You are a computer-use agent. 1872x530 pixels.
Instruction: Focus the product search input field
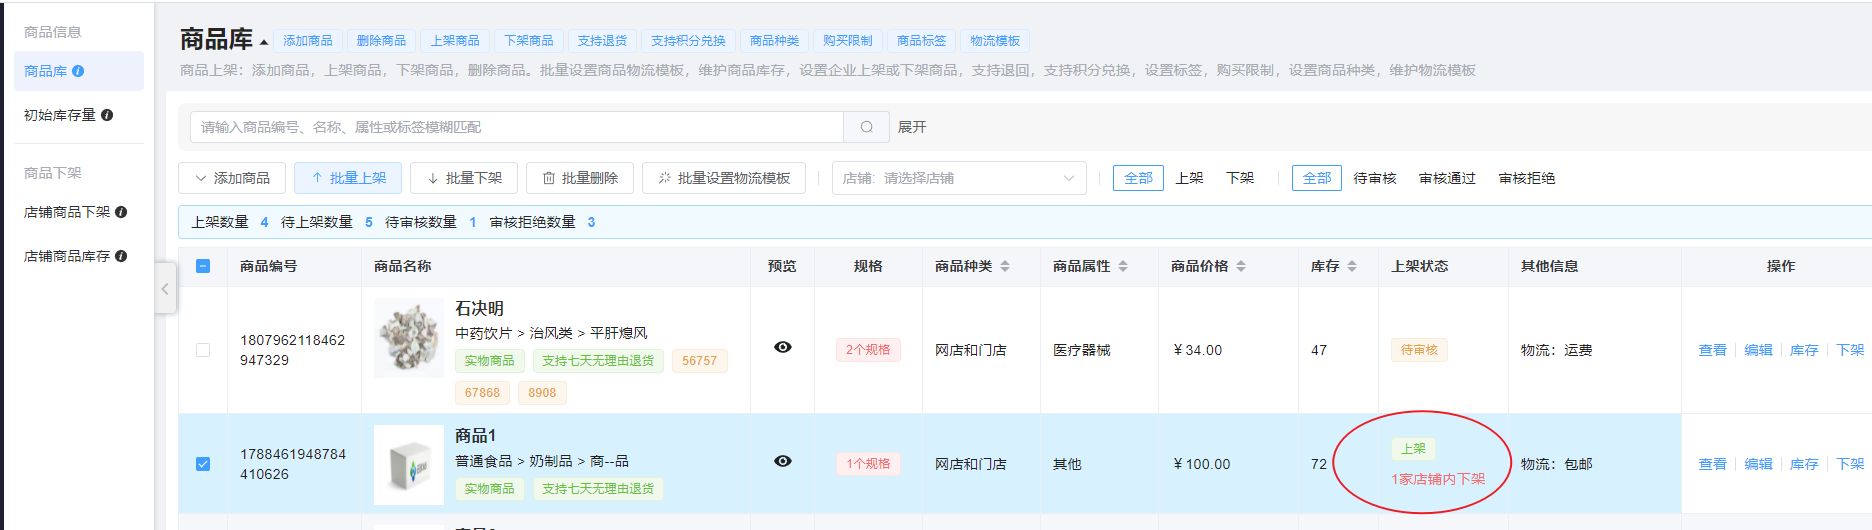516,127
